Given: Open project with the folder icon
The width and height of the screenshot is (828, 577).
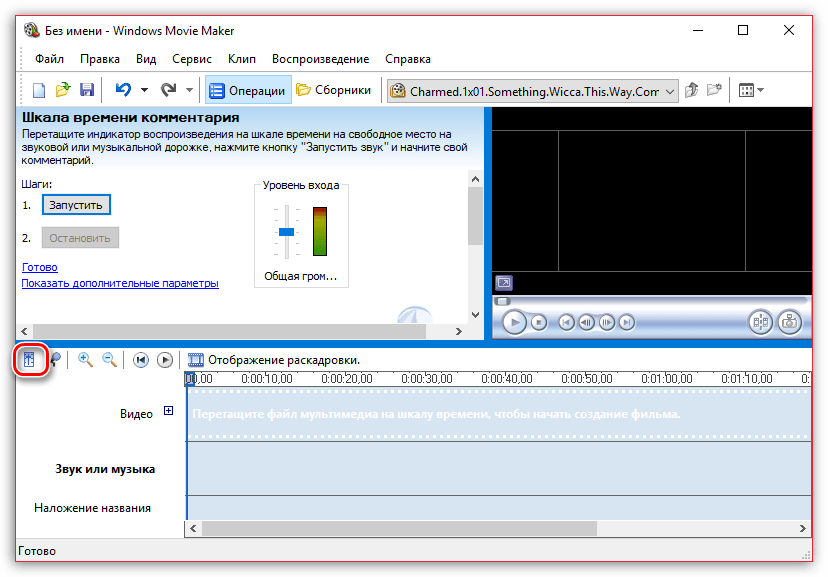Looking at the screenshot, I should pos(63,90).
